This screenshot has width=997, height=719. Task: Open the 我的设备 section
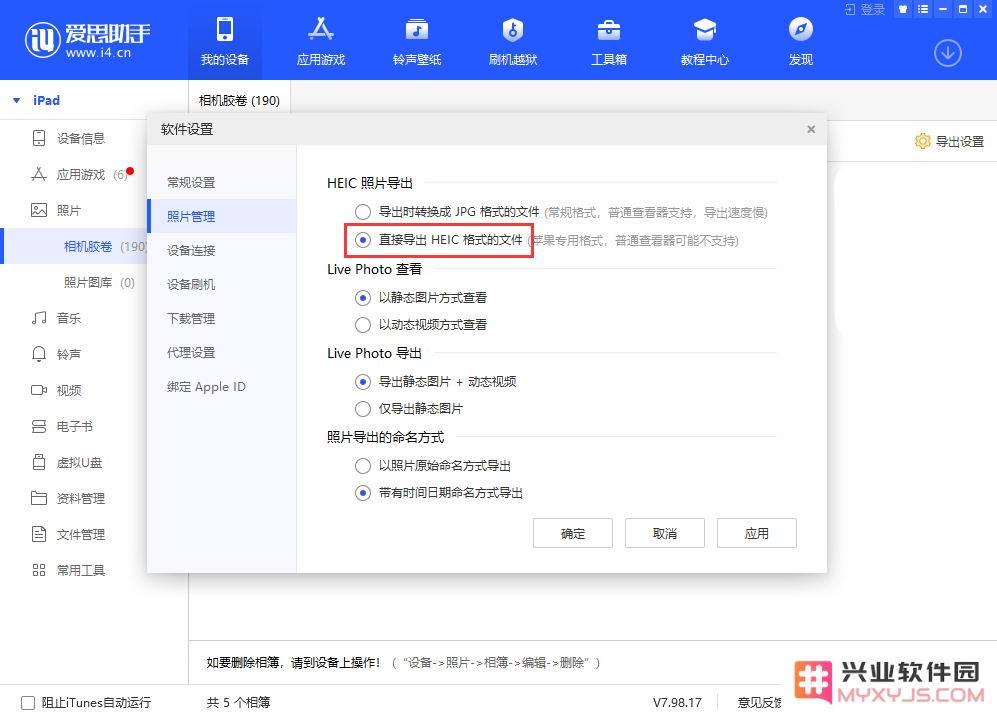coord(224,41)
